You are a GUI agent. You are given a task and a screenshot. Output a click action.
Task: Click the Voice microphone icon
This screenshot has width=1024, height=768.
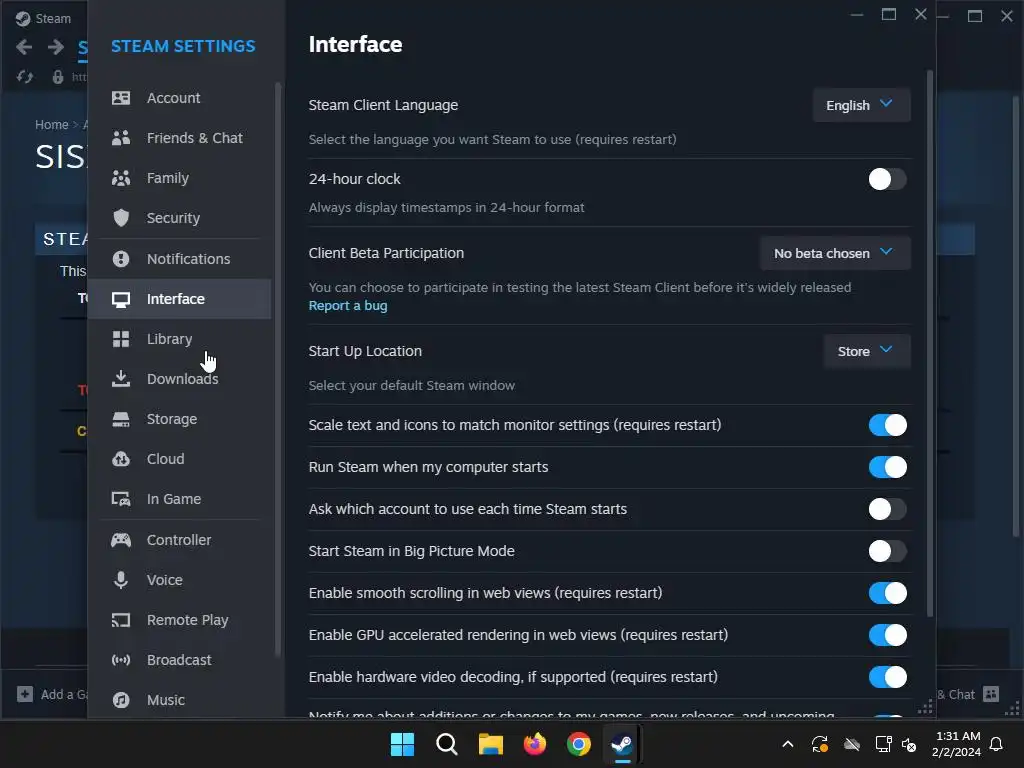click(121, 580)
